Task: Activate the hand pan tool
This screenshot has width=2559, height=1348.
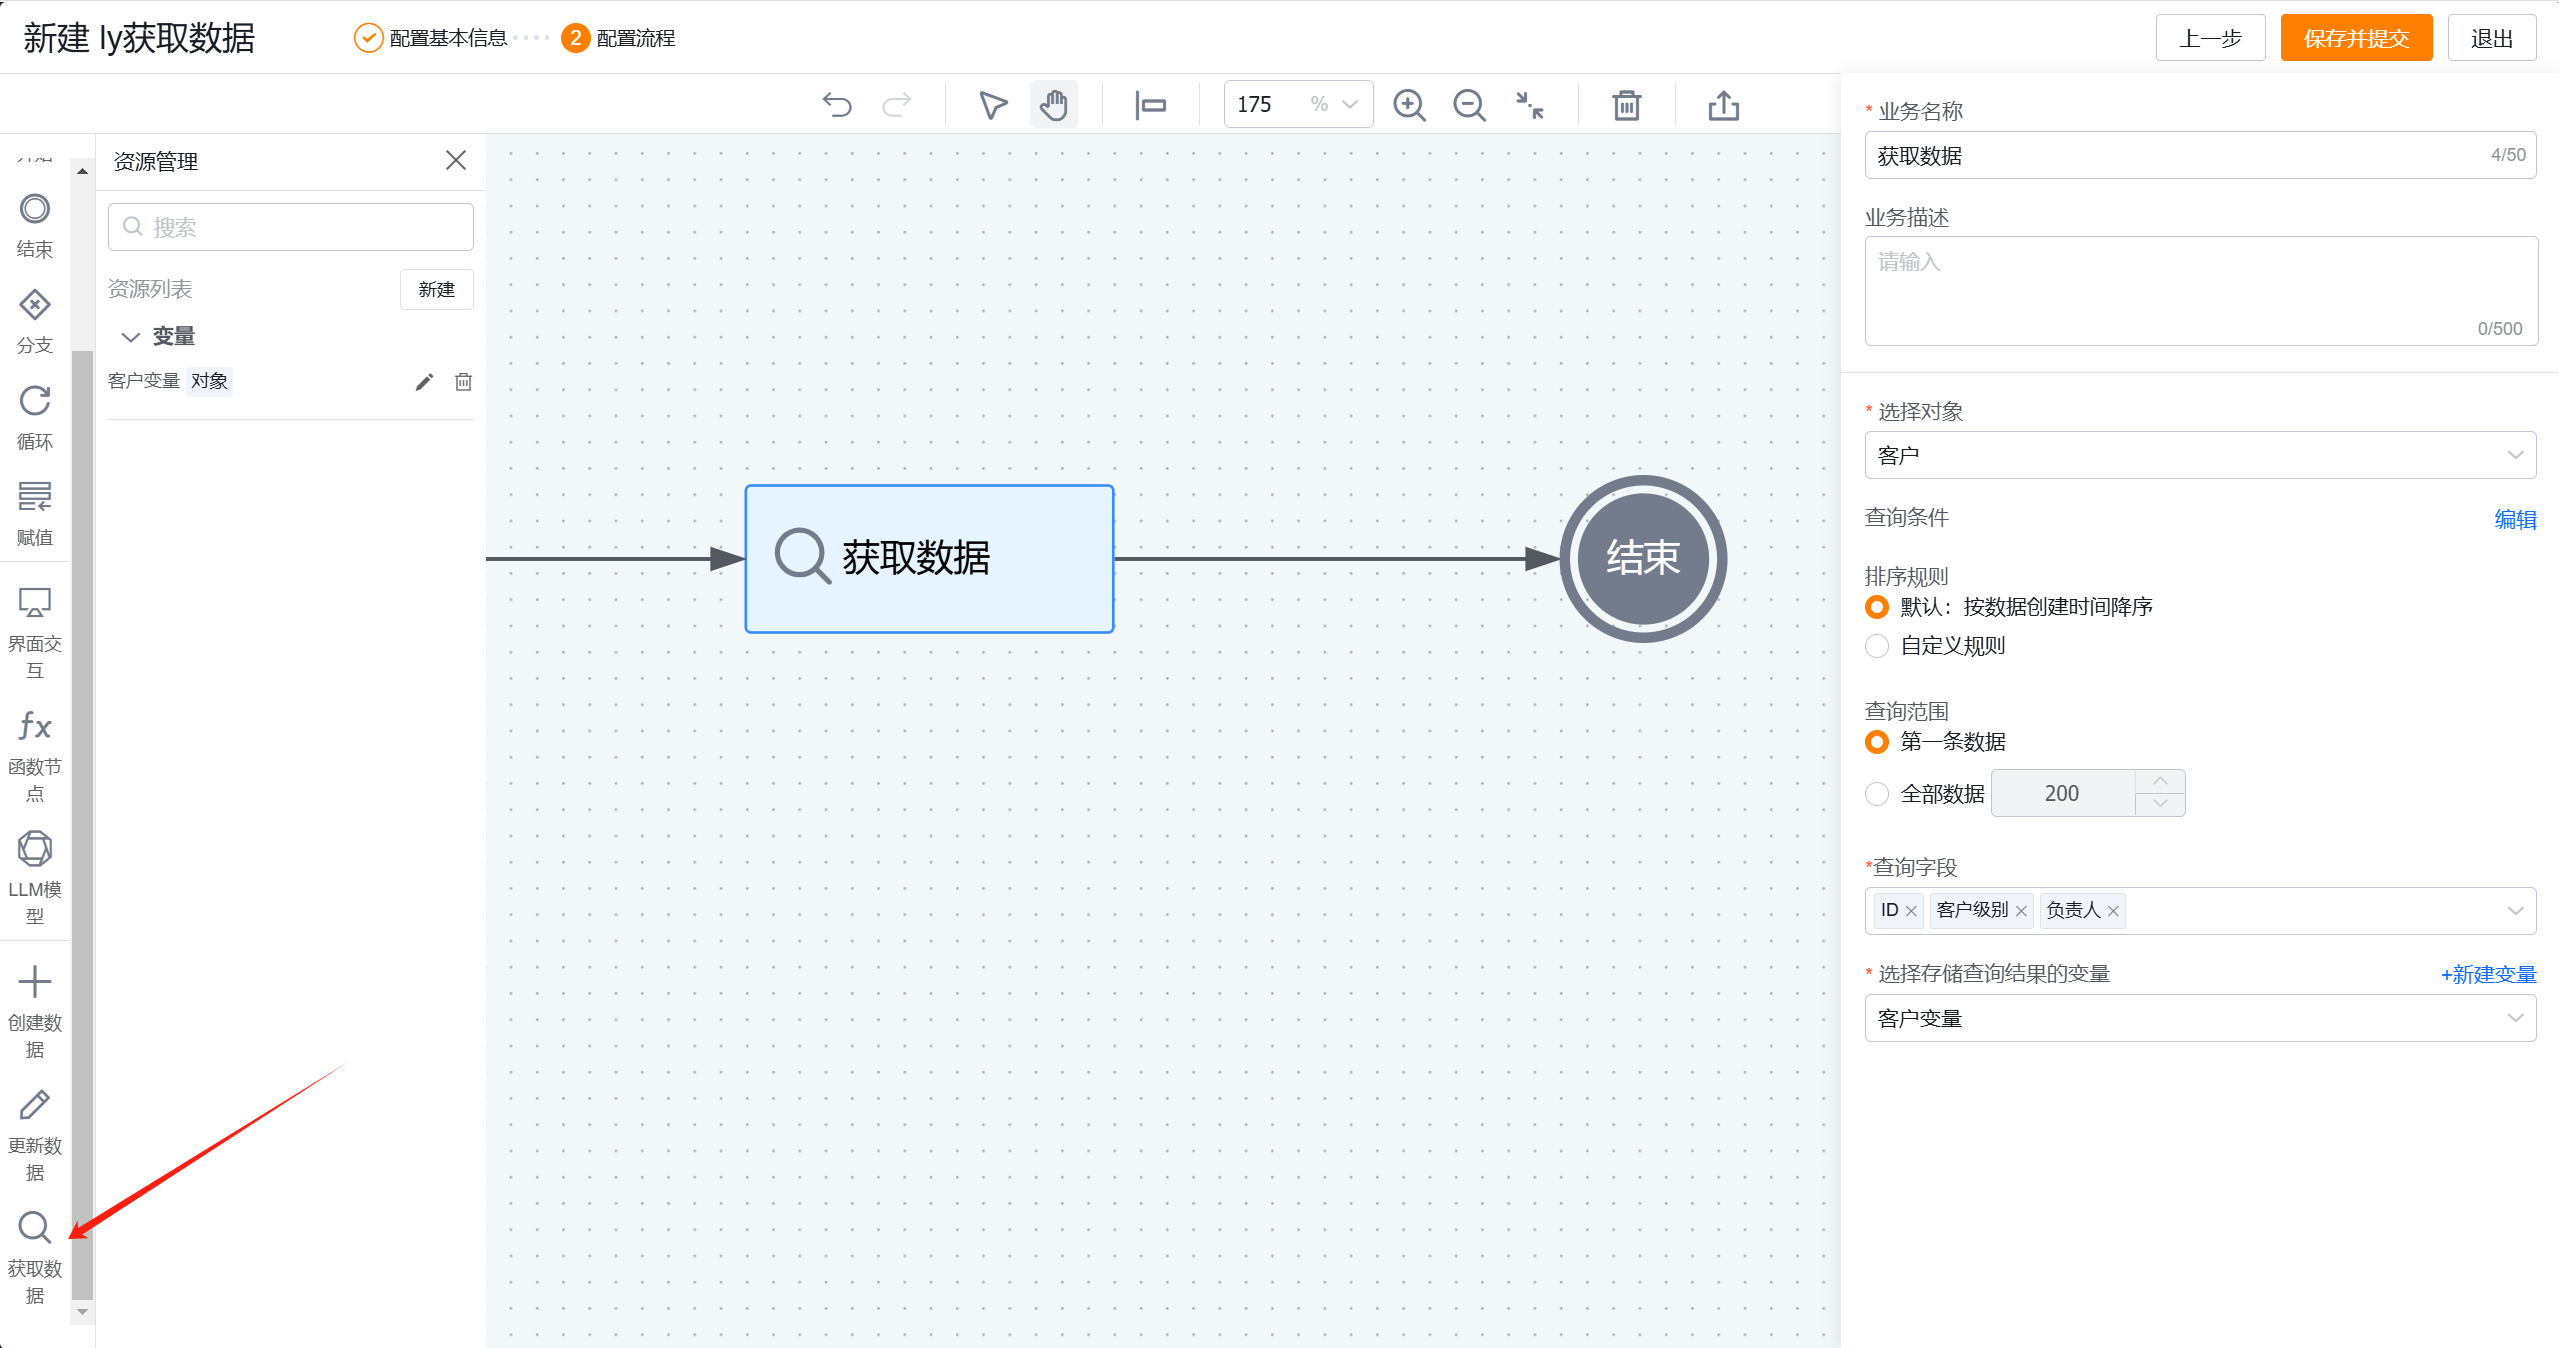Action: pos(1053,105)
